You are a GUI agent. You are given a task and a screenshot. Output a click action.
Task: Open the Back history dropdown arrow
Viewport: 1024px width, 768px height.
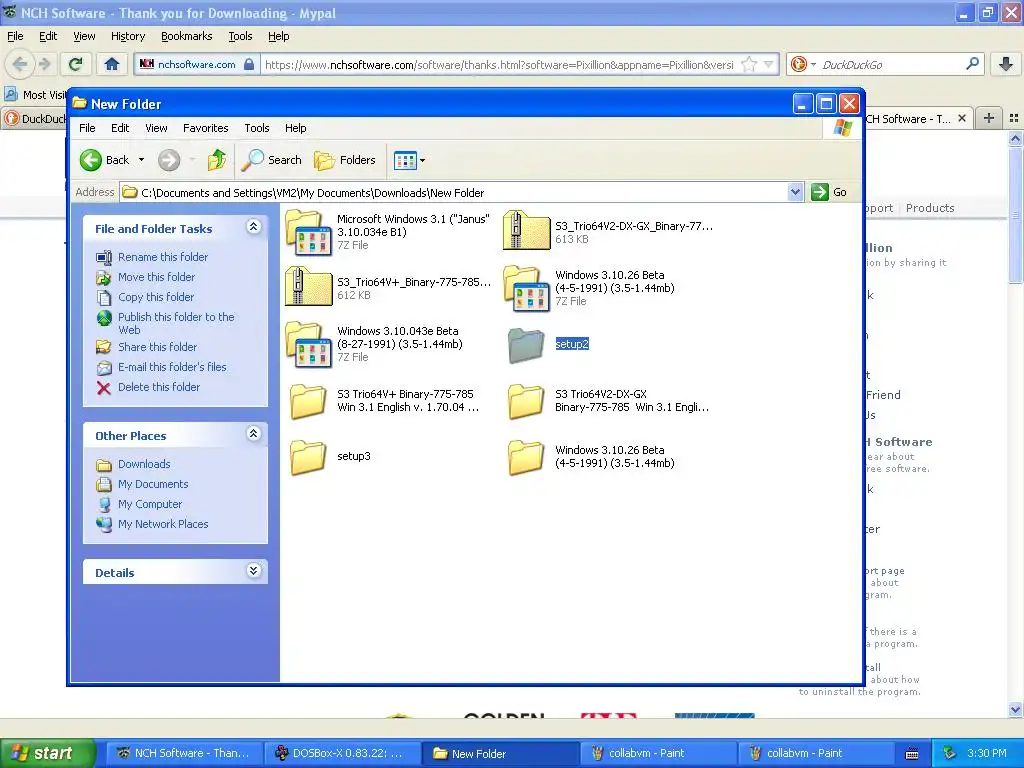point(141,160)
